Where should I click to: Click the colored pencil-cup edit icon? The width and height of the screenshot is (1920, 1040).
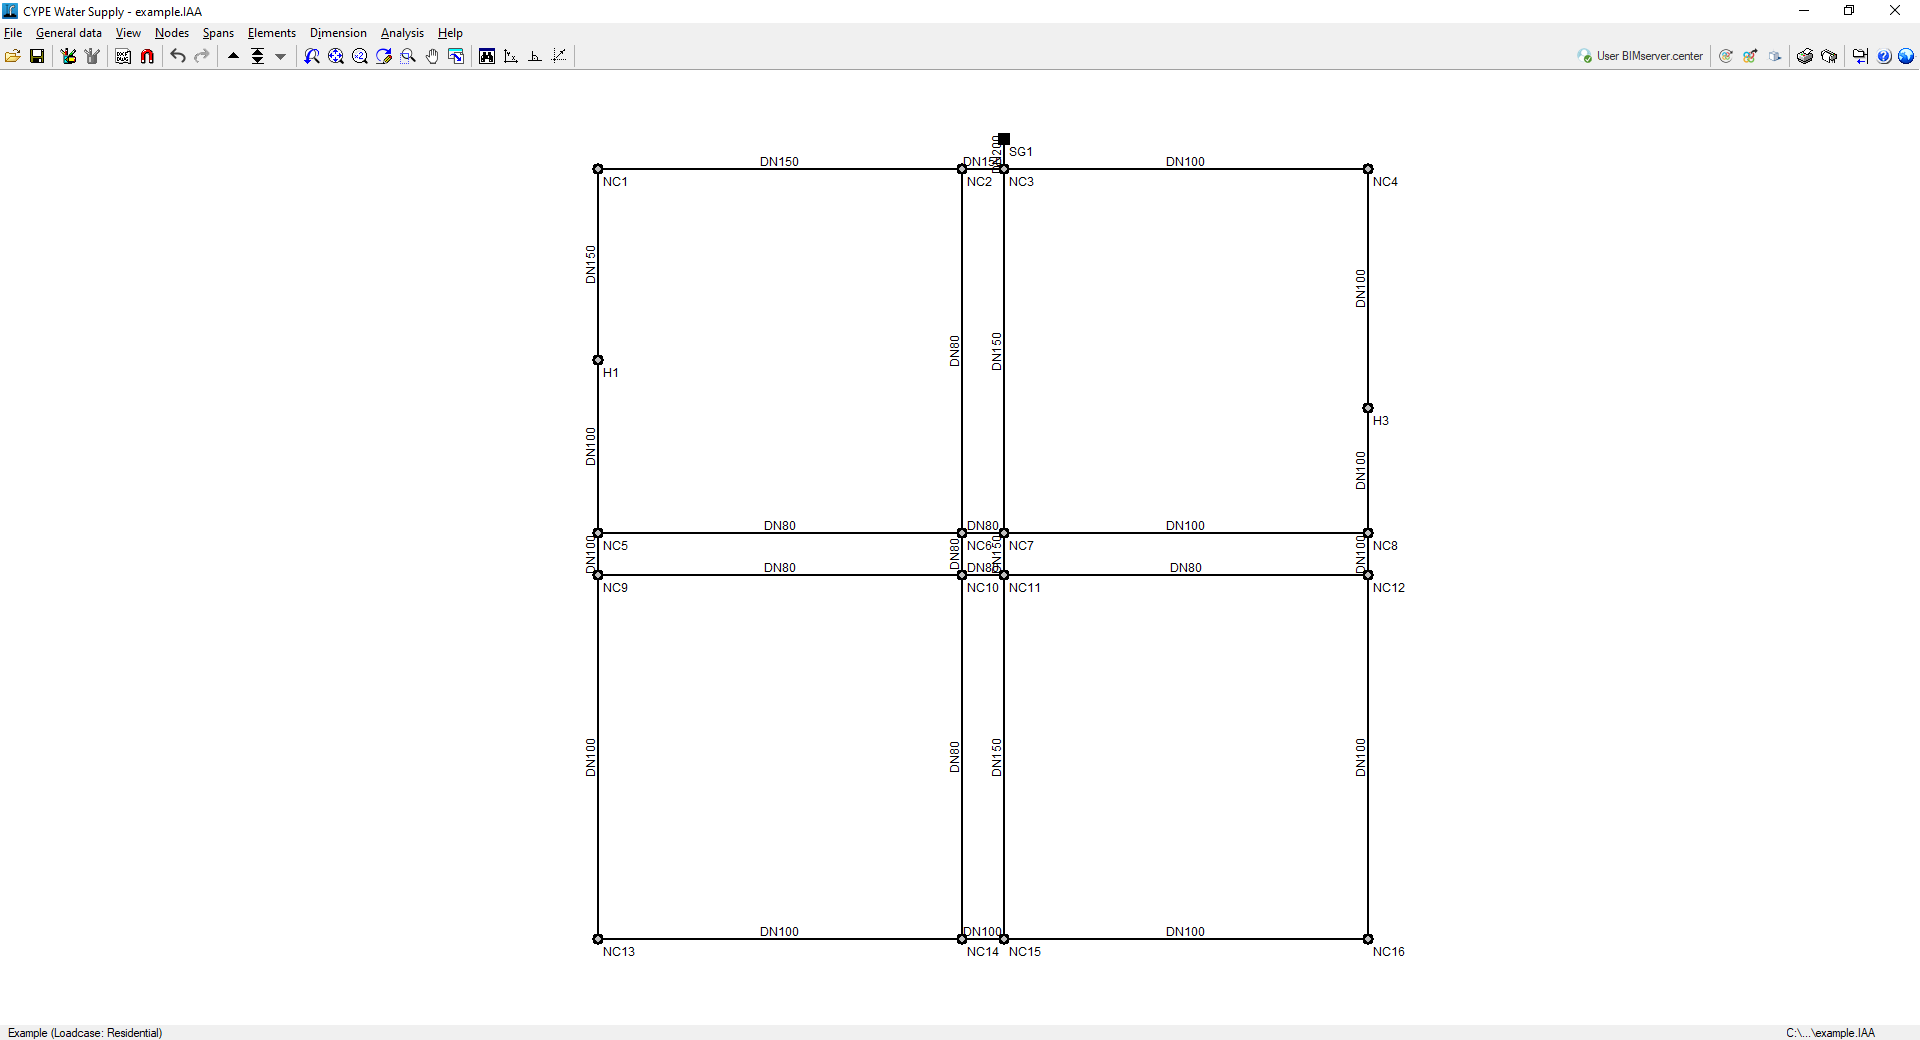coord(68,56)
